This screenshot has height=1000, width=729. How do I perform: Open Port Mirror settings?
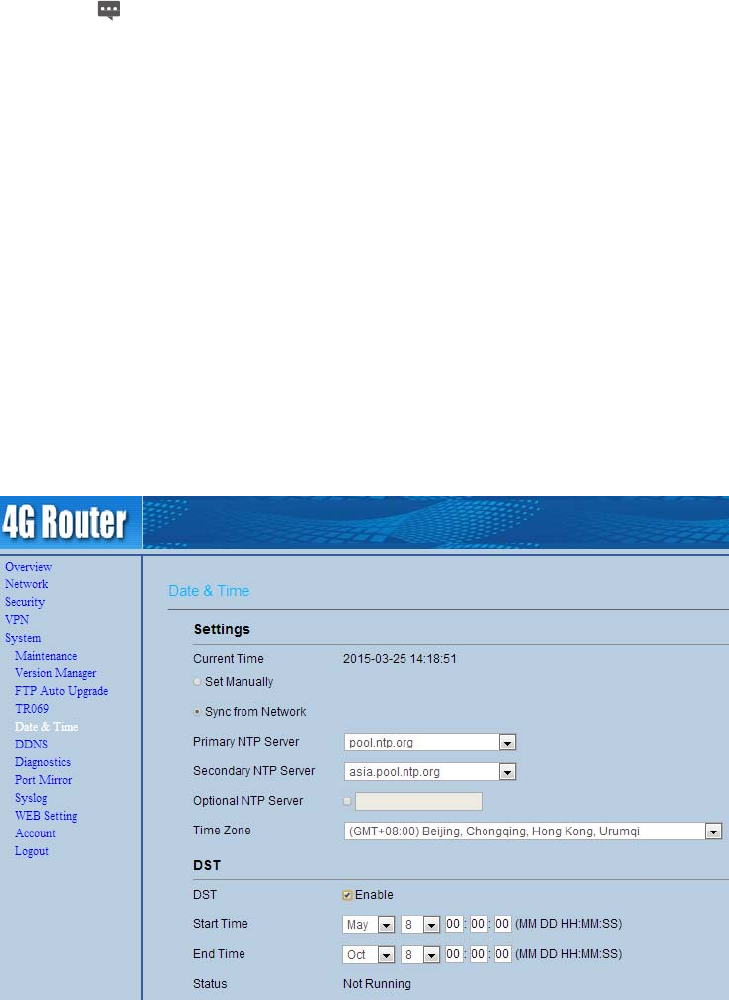[x=43, y=779]
